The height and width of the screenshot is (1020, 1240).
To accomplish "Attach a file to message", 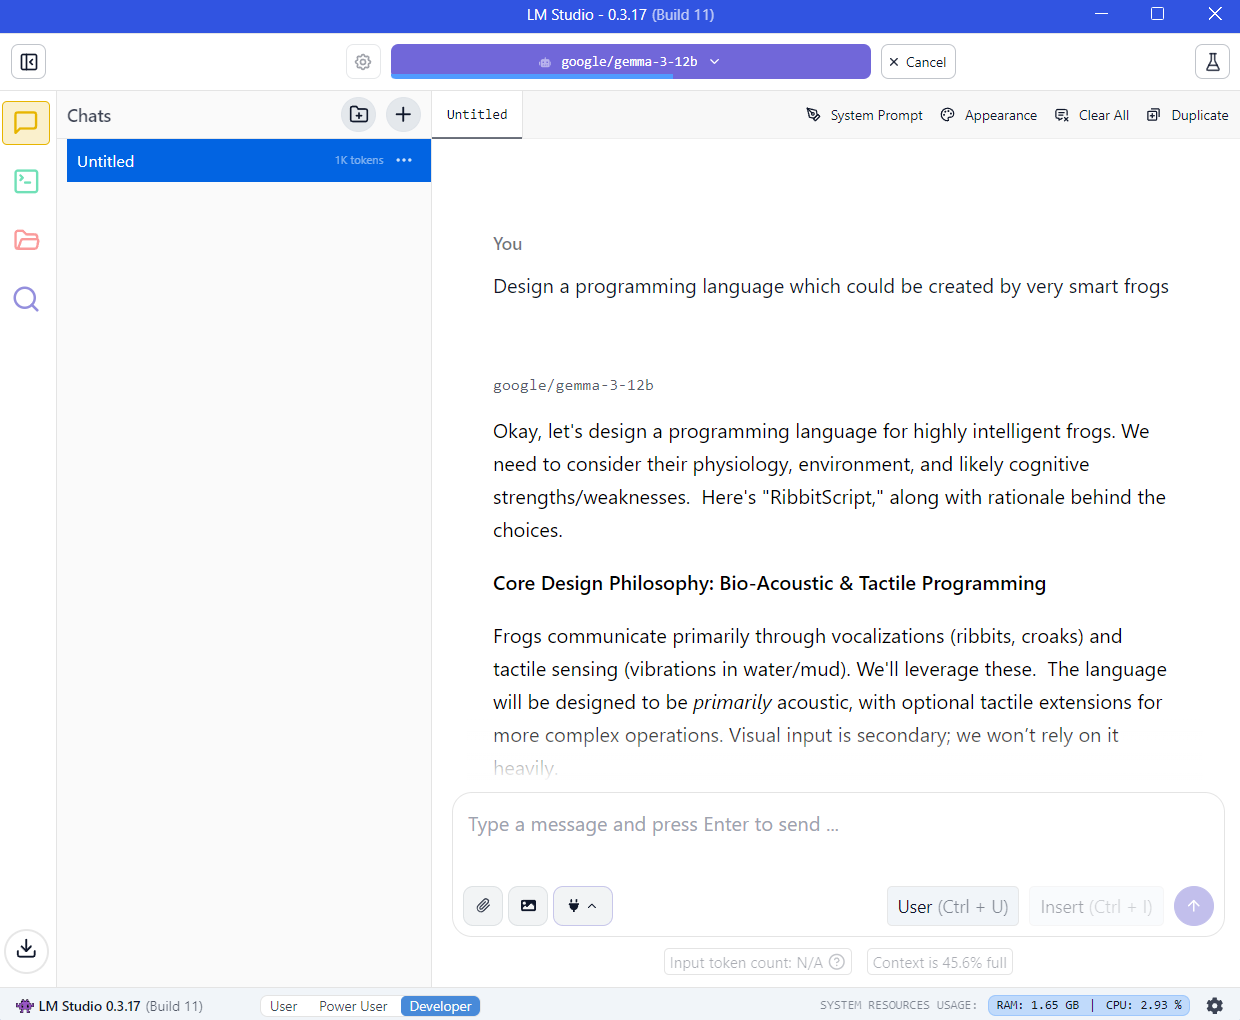I will pyautogui.click(x=483, y=906).
